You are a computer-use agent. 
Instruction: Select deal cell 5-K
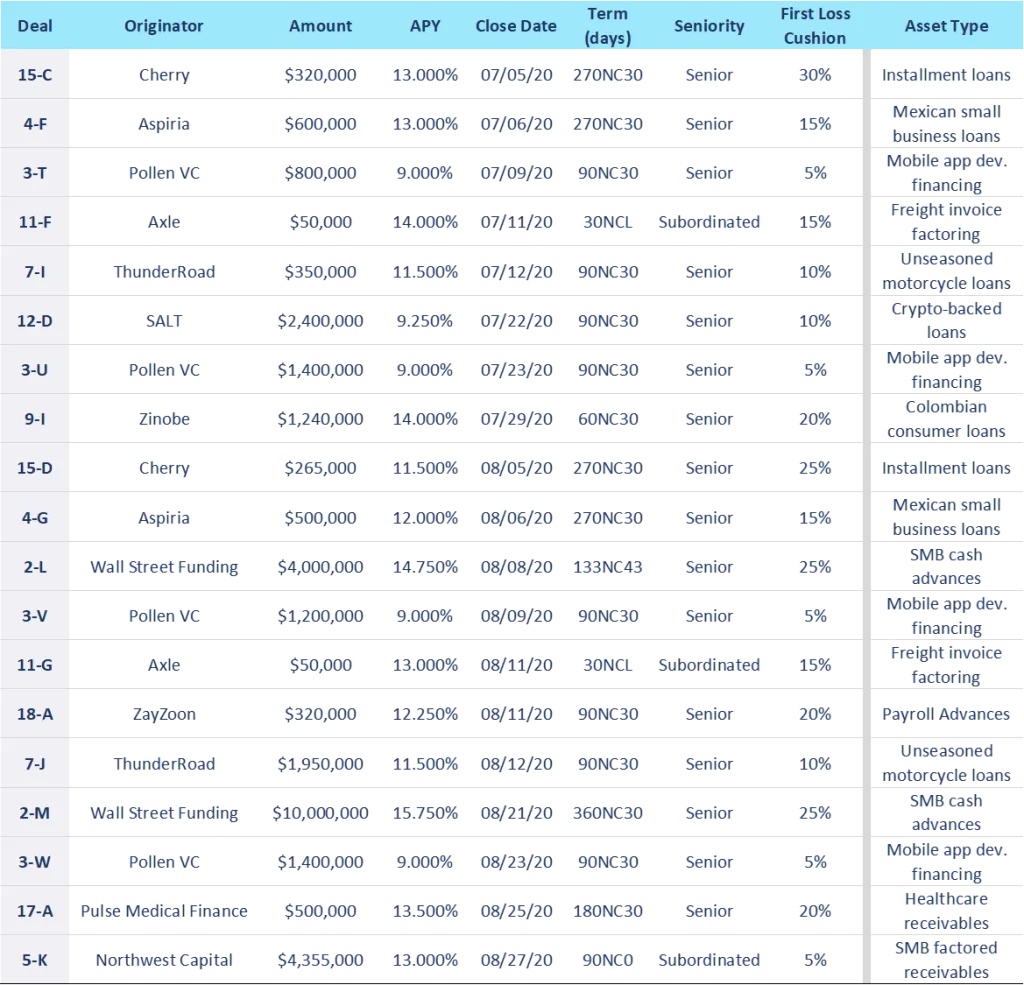(x=35, y=960)
